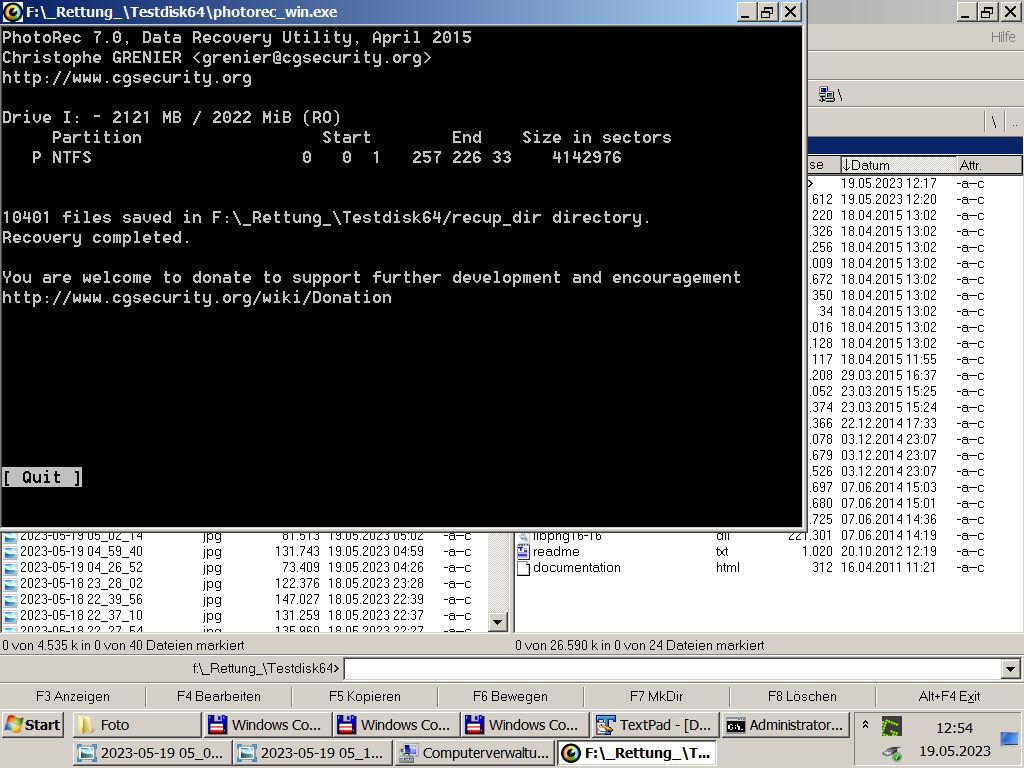Click the right panel status '0 von 26.590 k'
This screenshot has width=1024, height=768.
[639, 645]
